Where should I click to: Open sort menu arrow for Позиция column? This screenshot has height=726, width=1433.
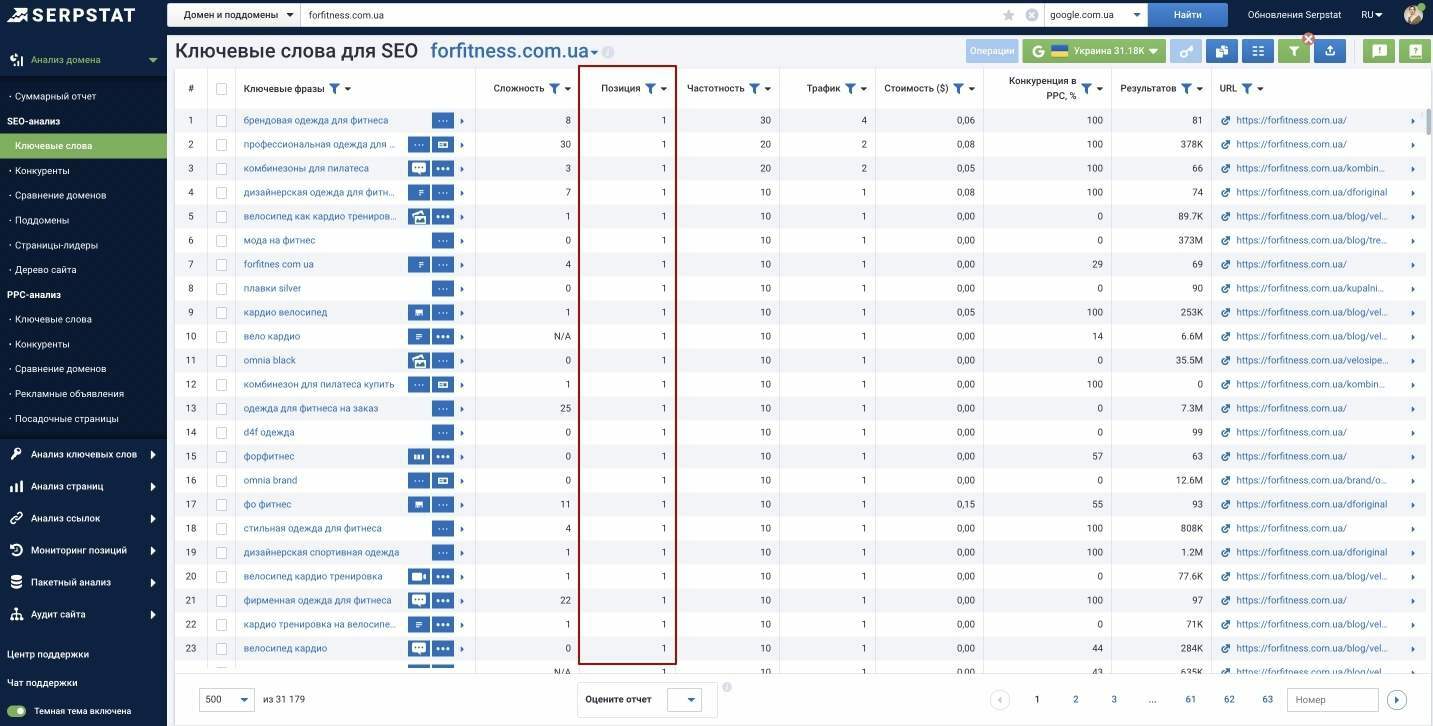coord(664,89)
